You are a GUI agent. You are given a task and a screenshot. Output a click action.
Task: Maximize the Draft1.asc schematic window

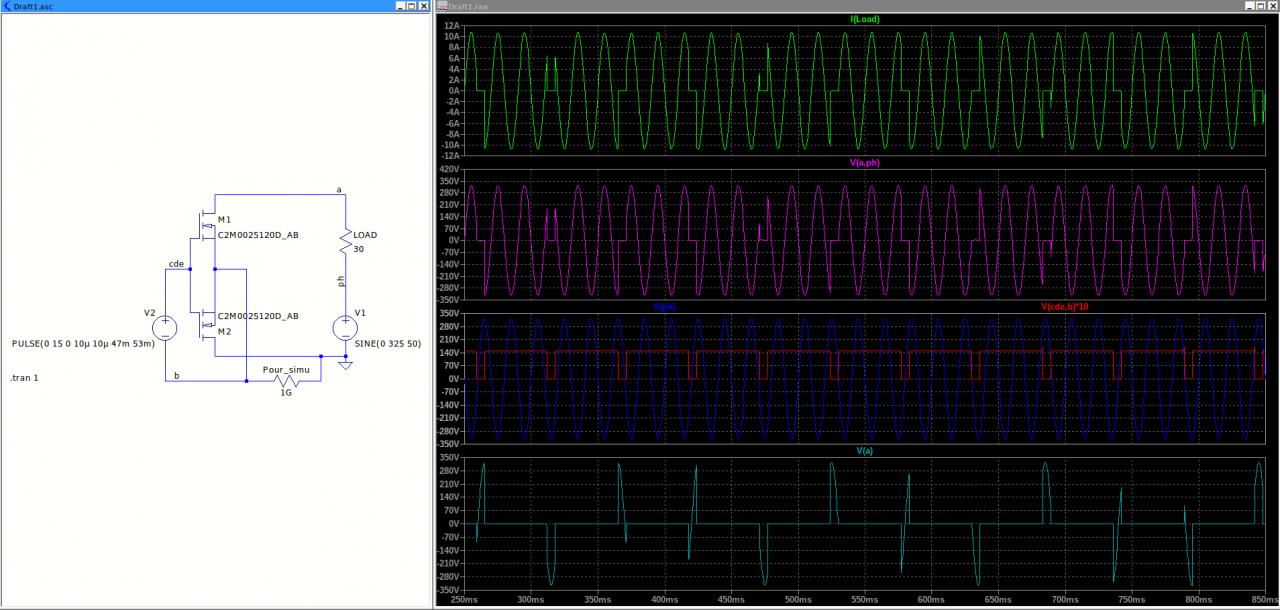411,6
